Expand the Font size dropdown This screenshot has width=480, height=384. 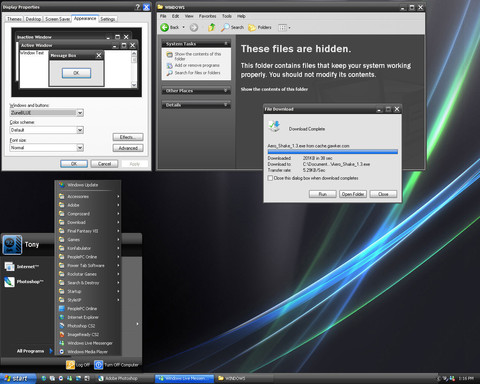click(80, 147)
